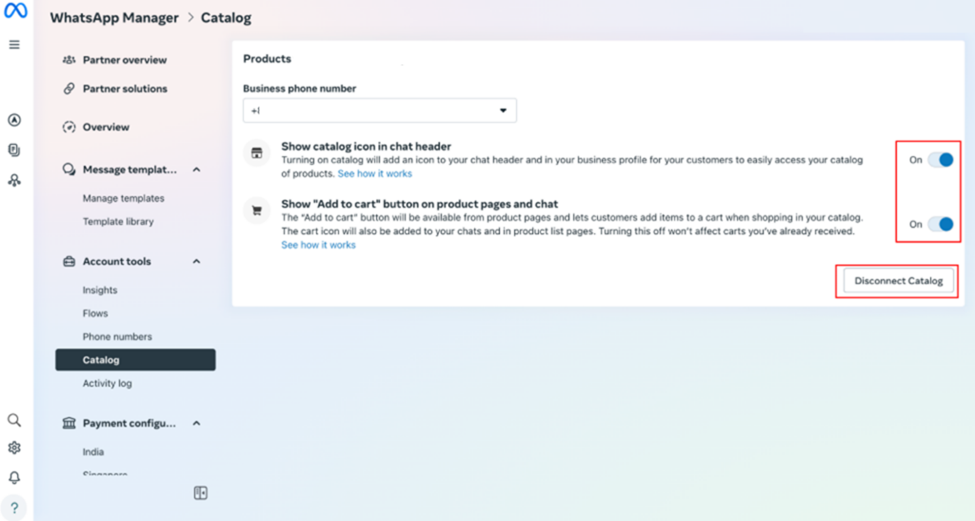
Task: Click the storefront catalog icon
Action: (x=257, y=153)
